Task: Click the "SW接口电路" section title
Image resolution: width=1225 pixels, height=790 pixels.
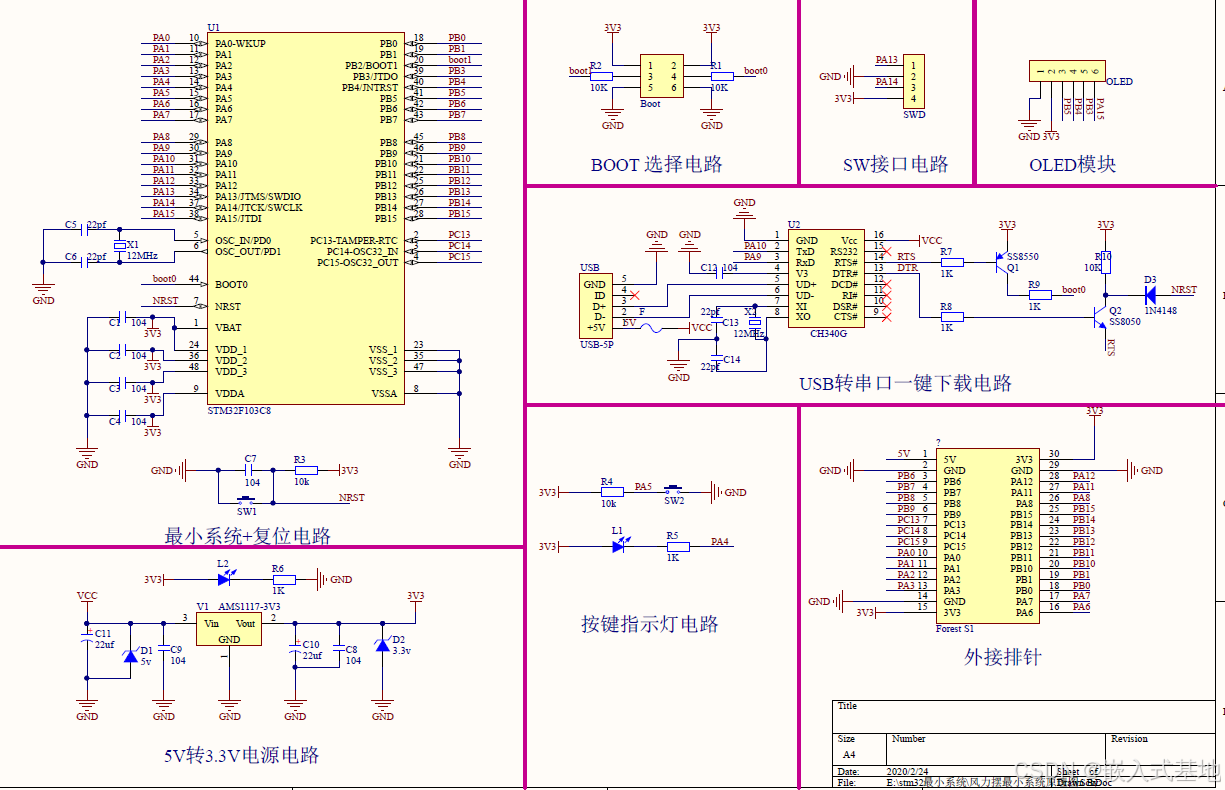Action: pos(896,165)
